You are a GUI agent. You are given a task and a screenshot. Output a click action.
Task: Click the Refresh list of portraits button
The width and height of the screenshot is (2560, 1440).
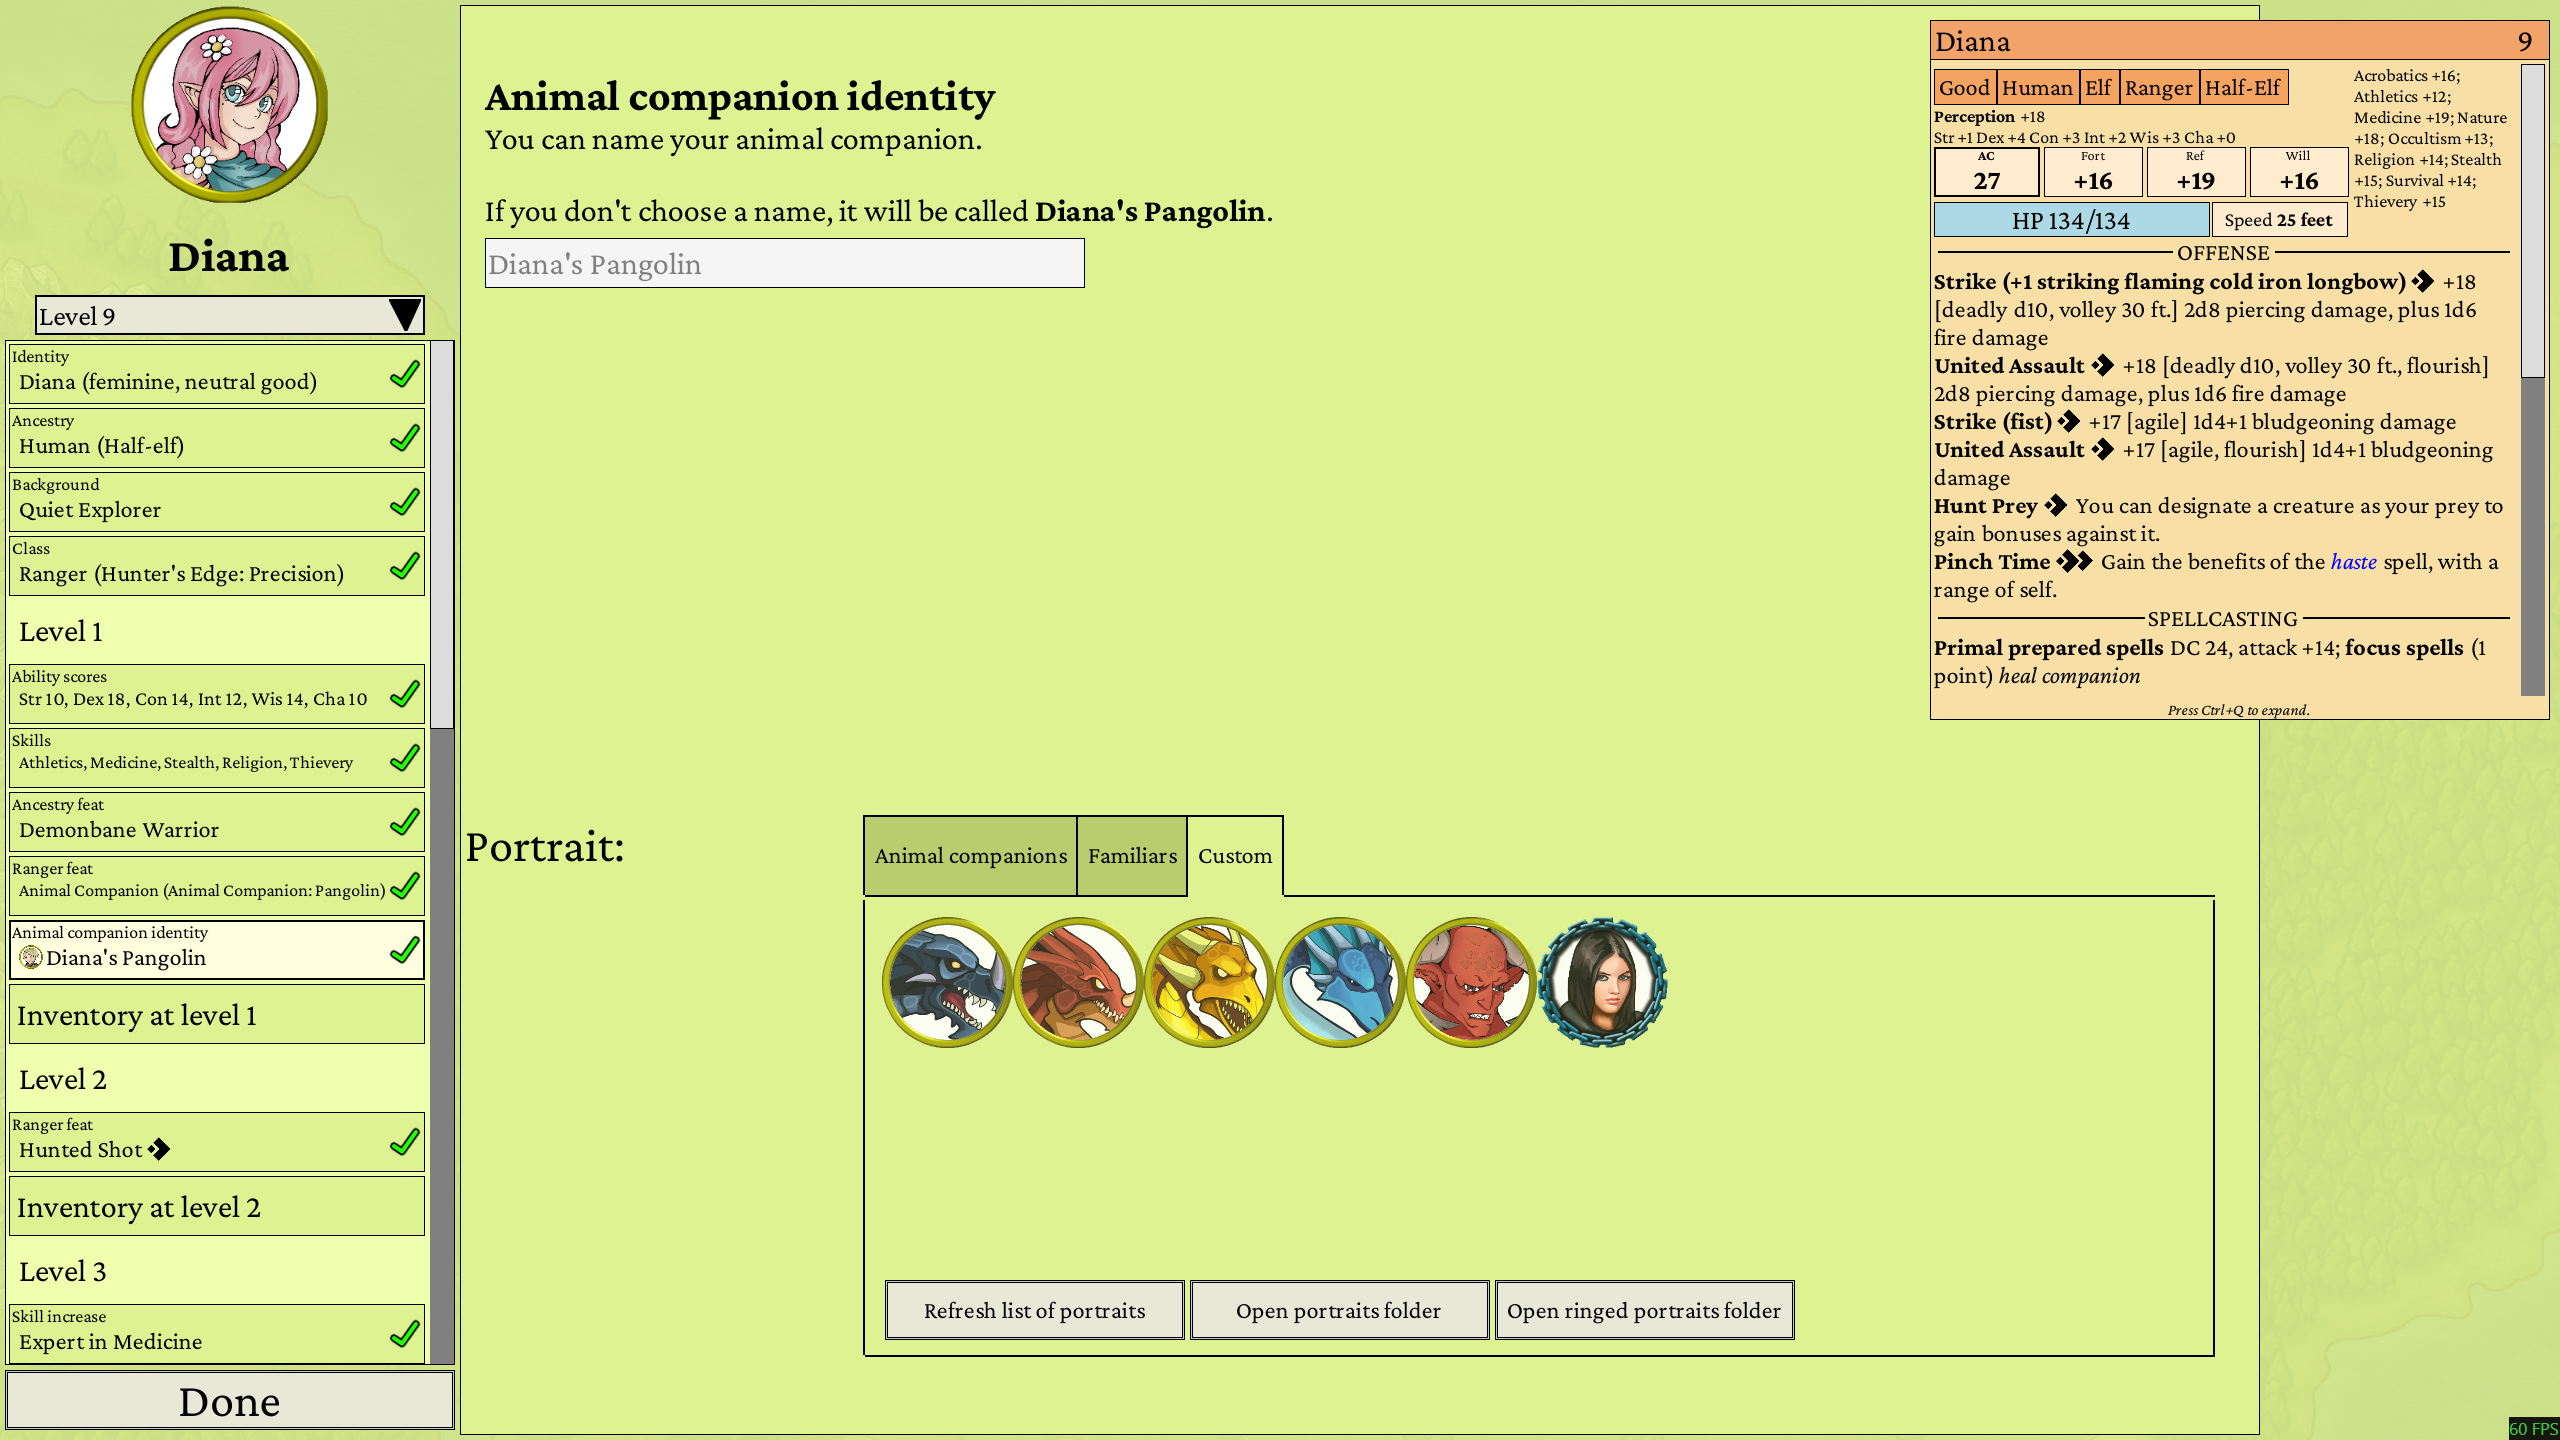(x=1034, y=1310)
